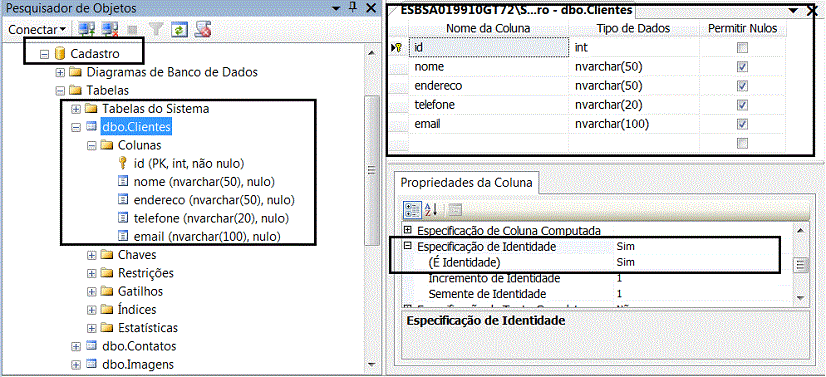Click the Colunas folder icon
The image size is (826, 377).
[x=107, y=145]
